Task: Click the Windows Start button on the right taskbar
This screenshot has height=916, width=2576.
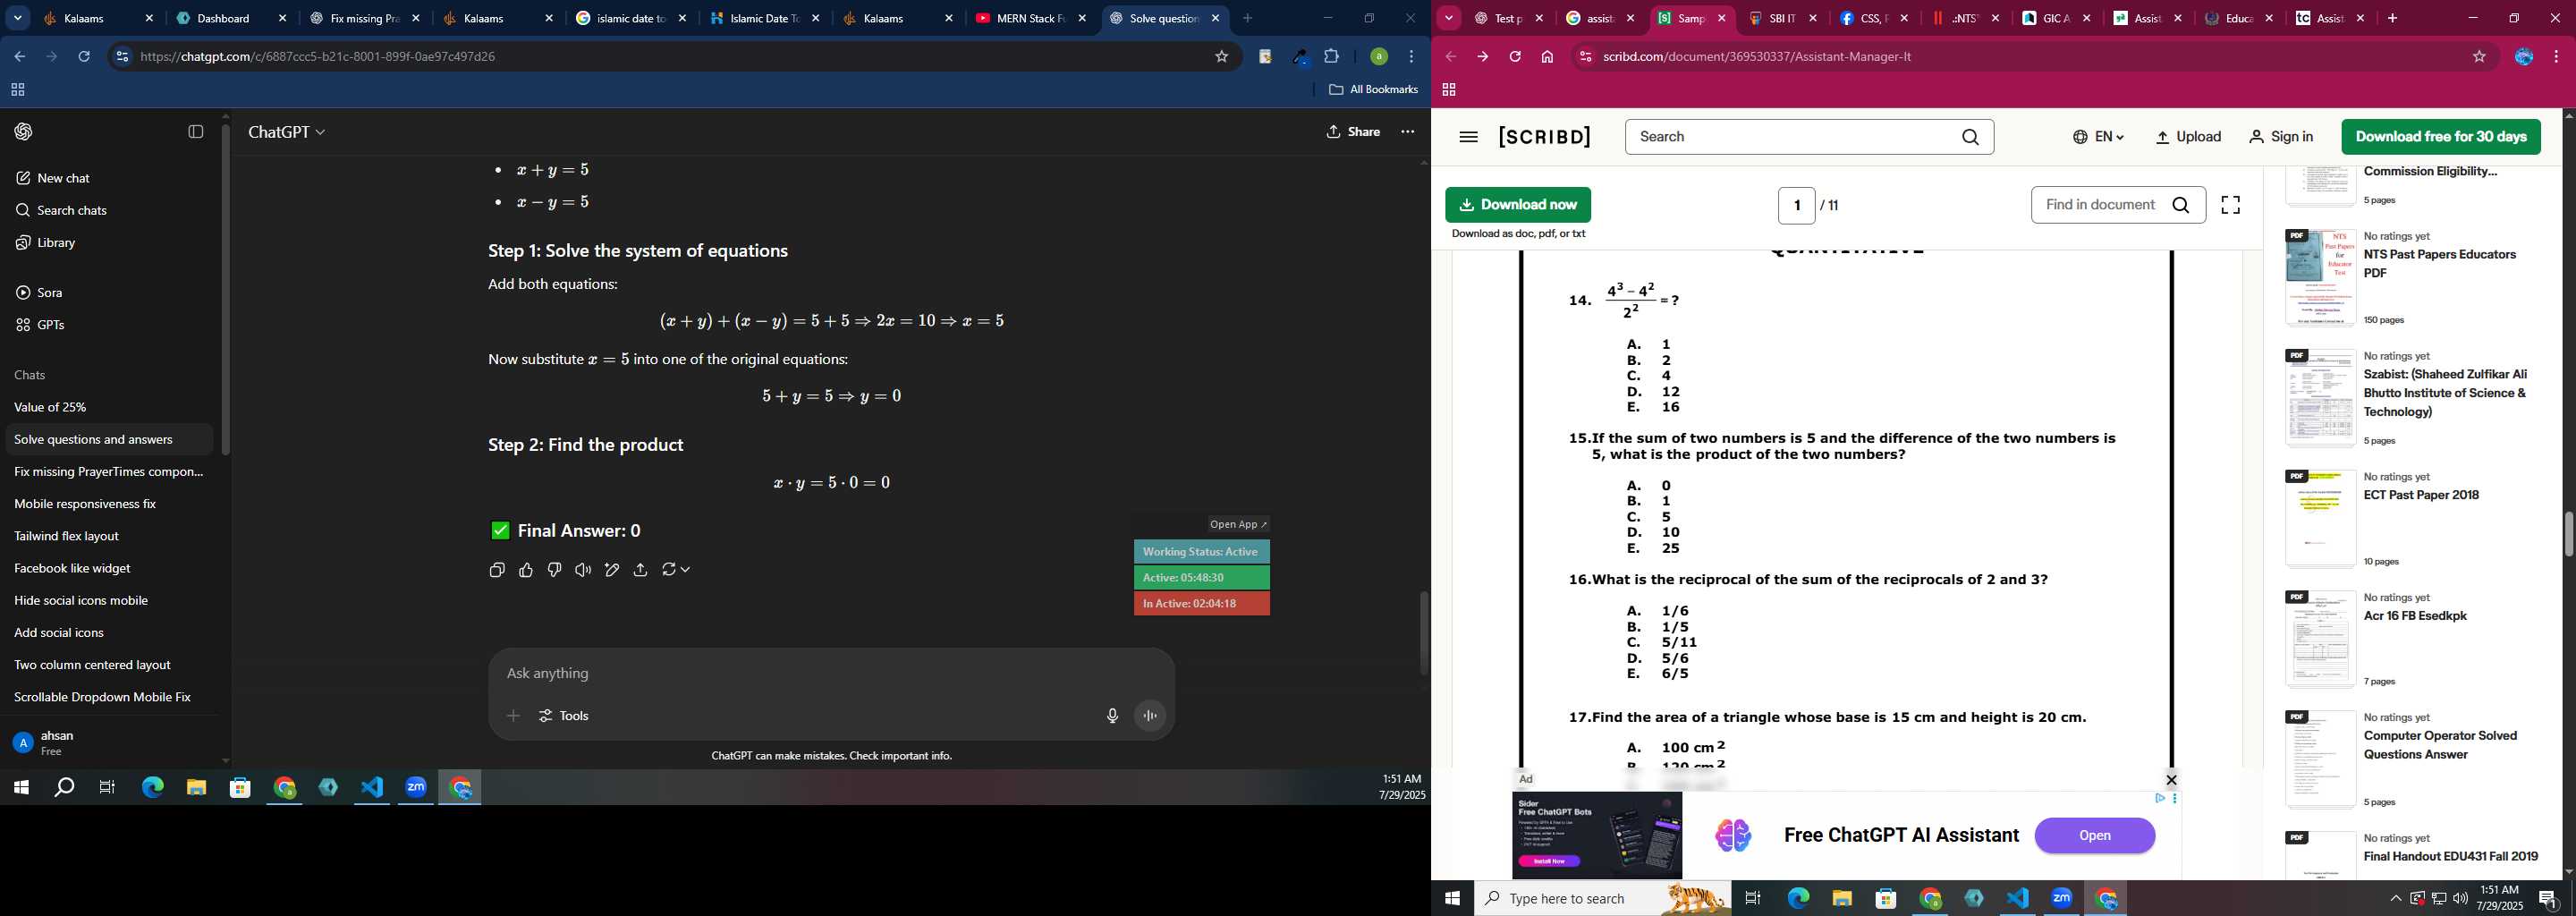Action: (x=1452, y=898)
